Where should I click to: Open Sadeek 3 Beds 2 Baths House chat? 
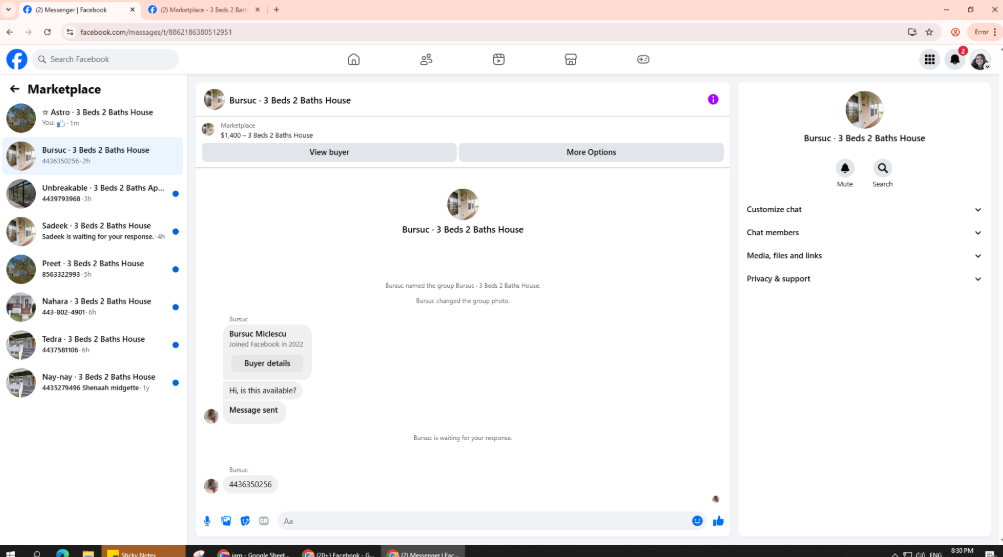click(93, 231)
